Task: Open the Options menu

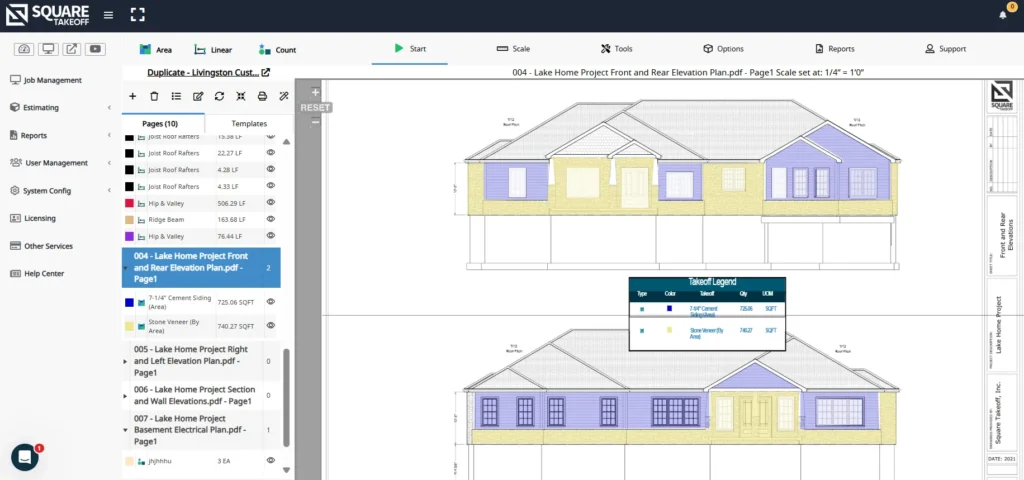Action: [723, 49]
